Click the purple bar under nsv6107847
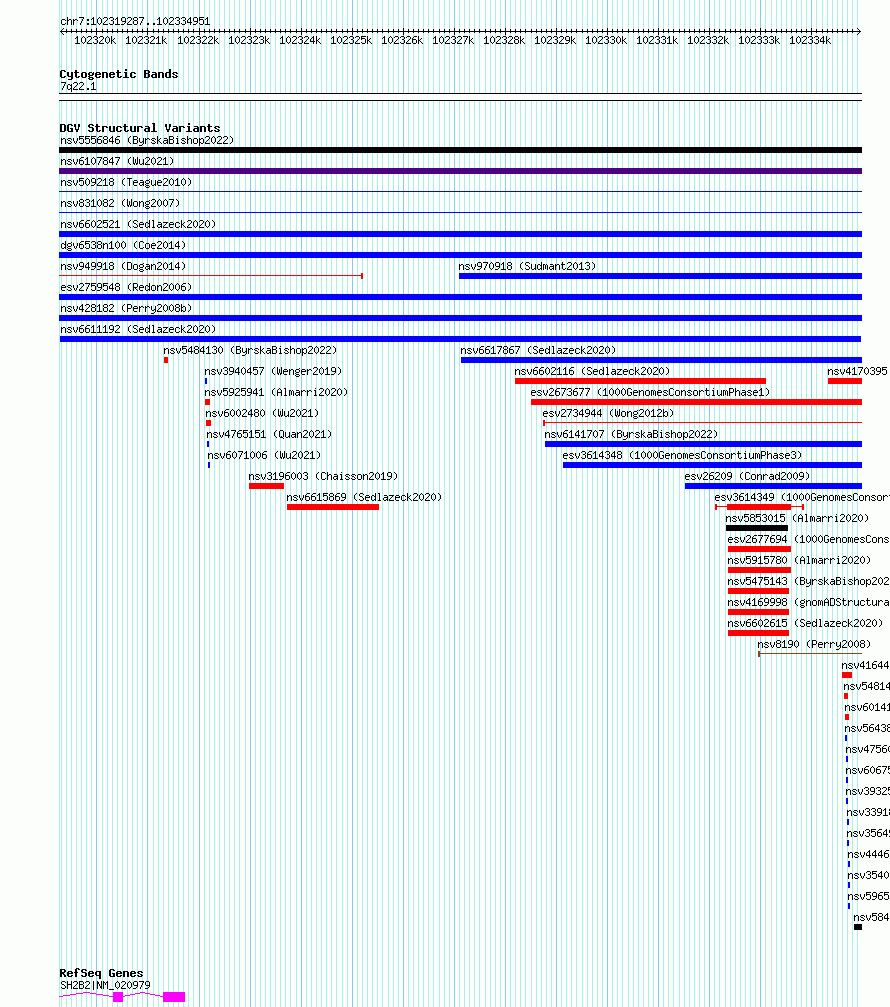This screenshot has width=890, height=1007. click(x=460, y=171)
